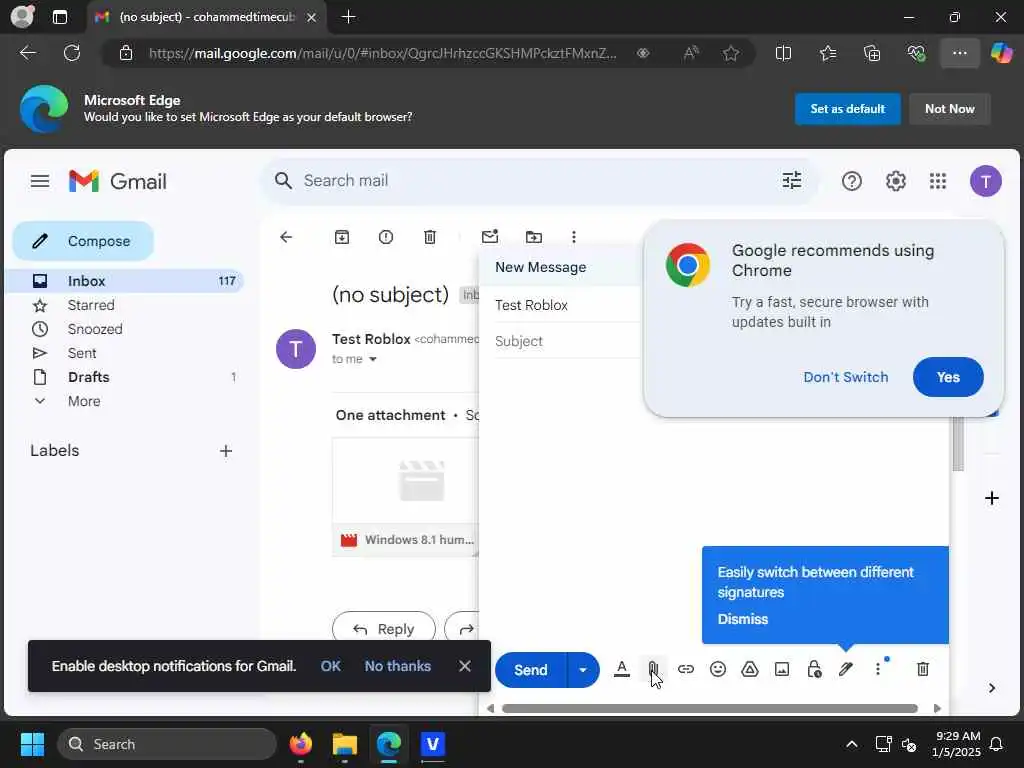This screenshot has width=1024, height=768.
Task: Open the Google account avatar menu
Action: tap(985, 181)
